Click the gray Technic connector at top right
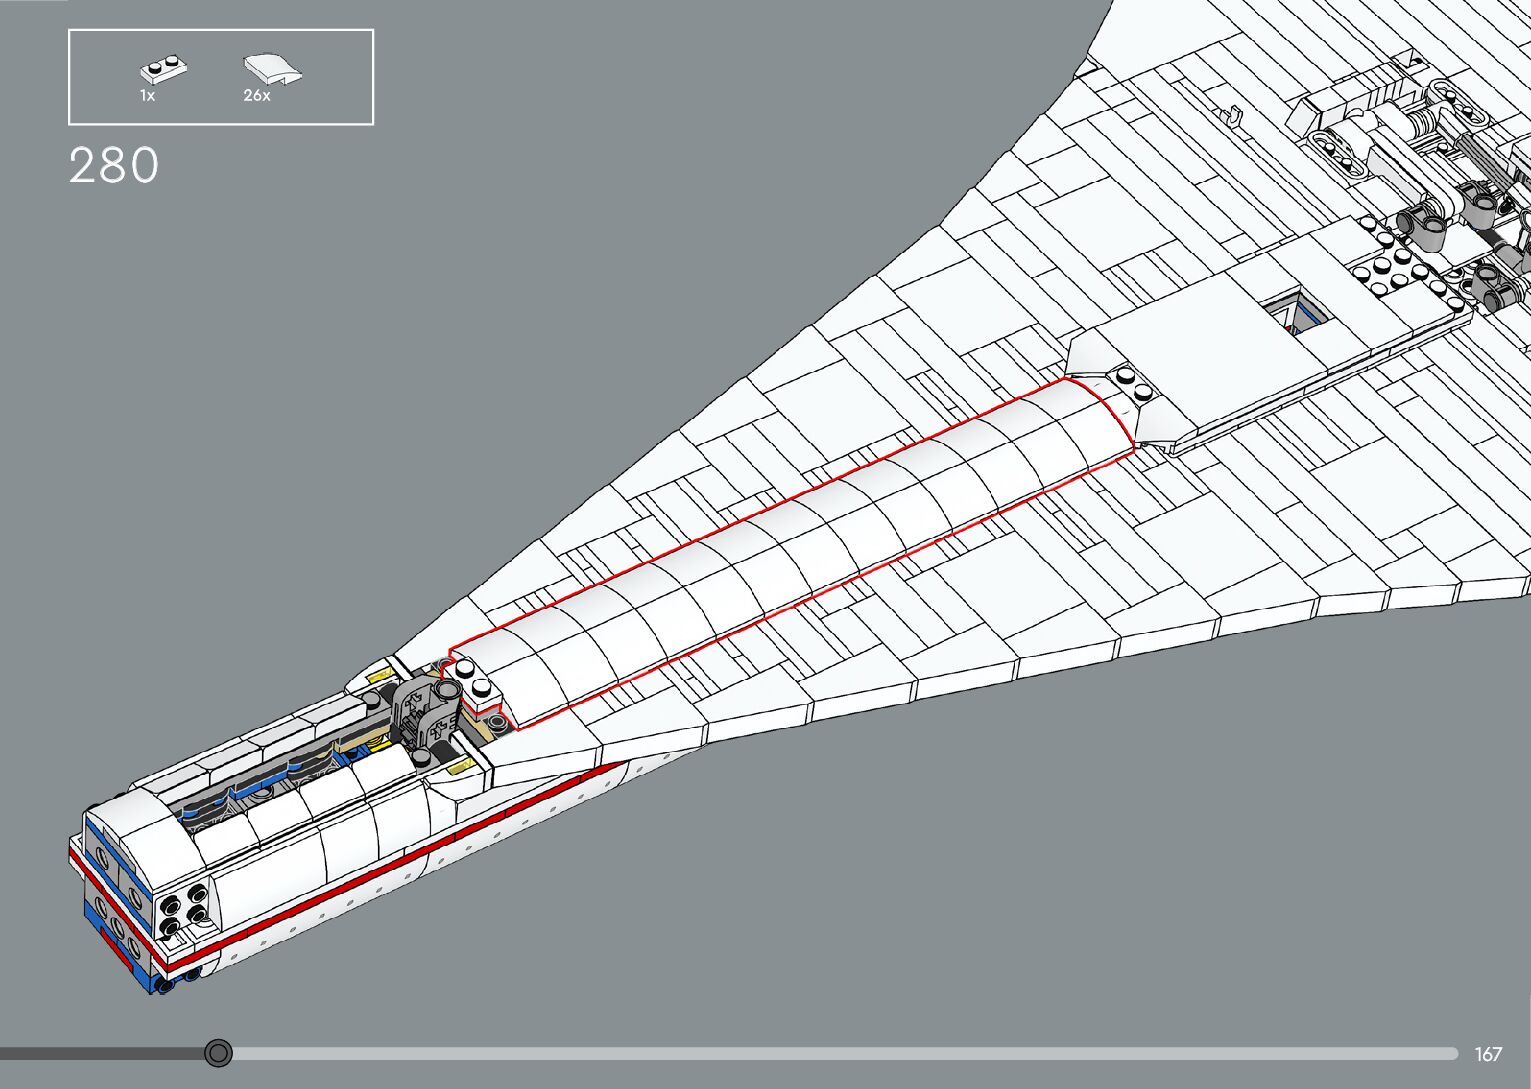The height and width of the screenshot is (1089, 1531). pos(1429,225)
